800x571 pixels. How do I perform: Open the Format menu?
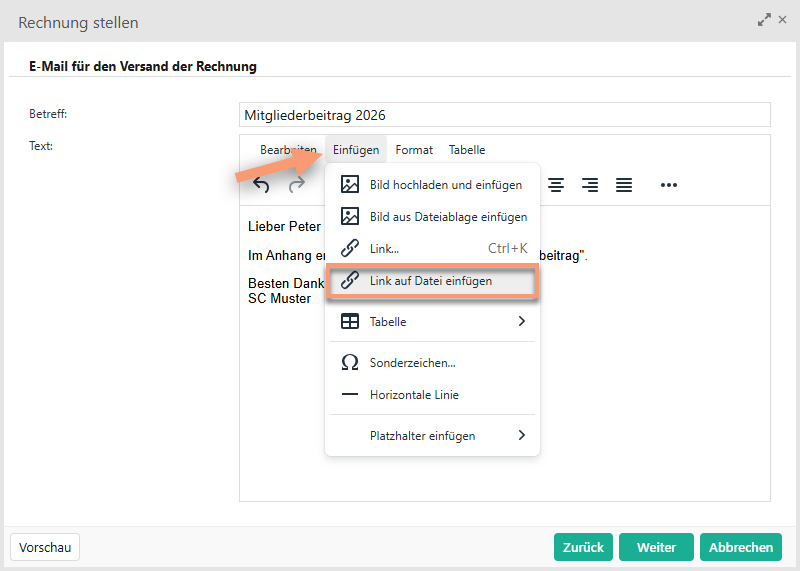pos(414,150)
